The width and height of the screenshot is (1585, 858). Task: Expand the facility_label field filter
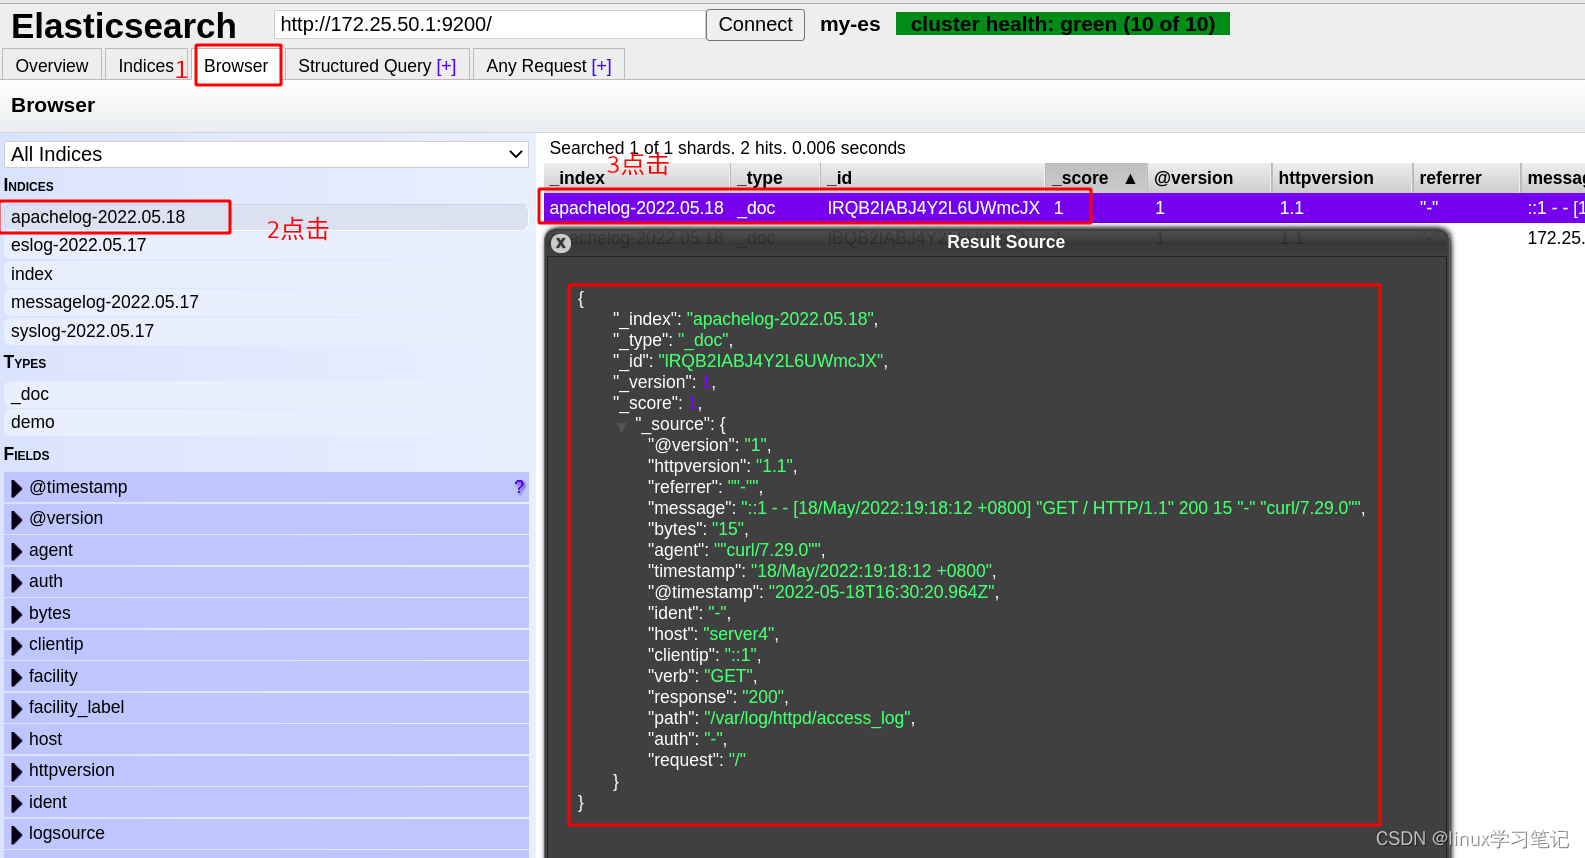coord(17,708)
